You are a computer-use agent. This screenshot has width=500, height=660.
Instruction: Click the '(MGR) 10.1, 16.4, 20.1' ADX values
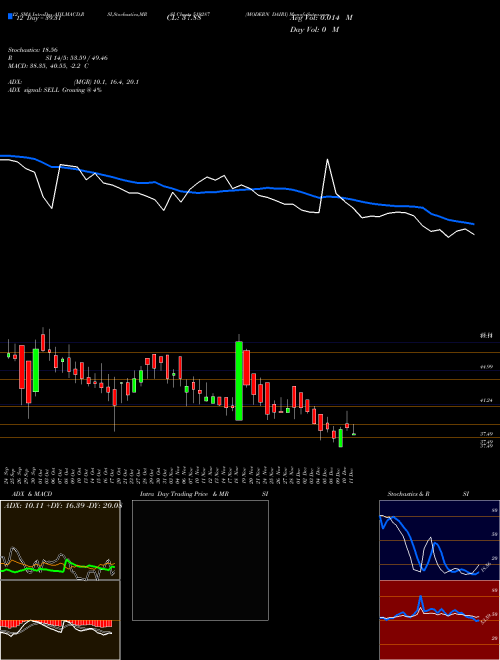coord(106,82)
